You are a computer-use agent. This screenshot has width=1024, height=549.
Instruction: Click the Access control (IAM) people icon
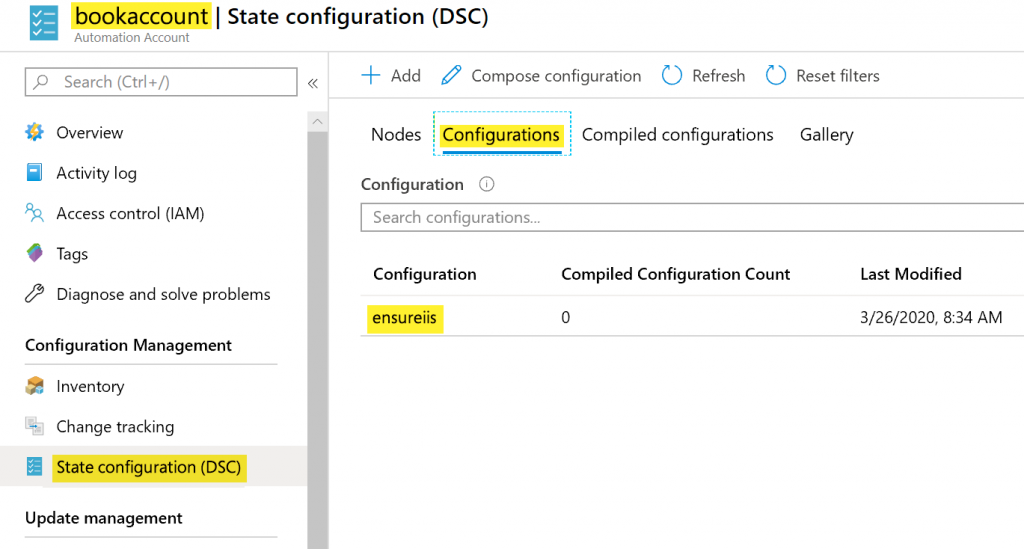(x=35, y=213)
